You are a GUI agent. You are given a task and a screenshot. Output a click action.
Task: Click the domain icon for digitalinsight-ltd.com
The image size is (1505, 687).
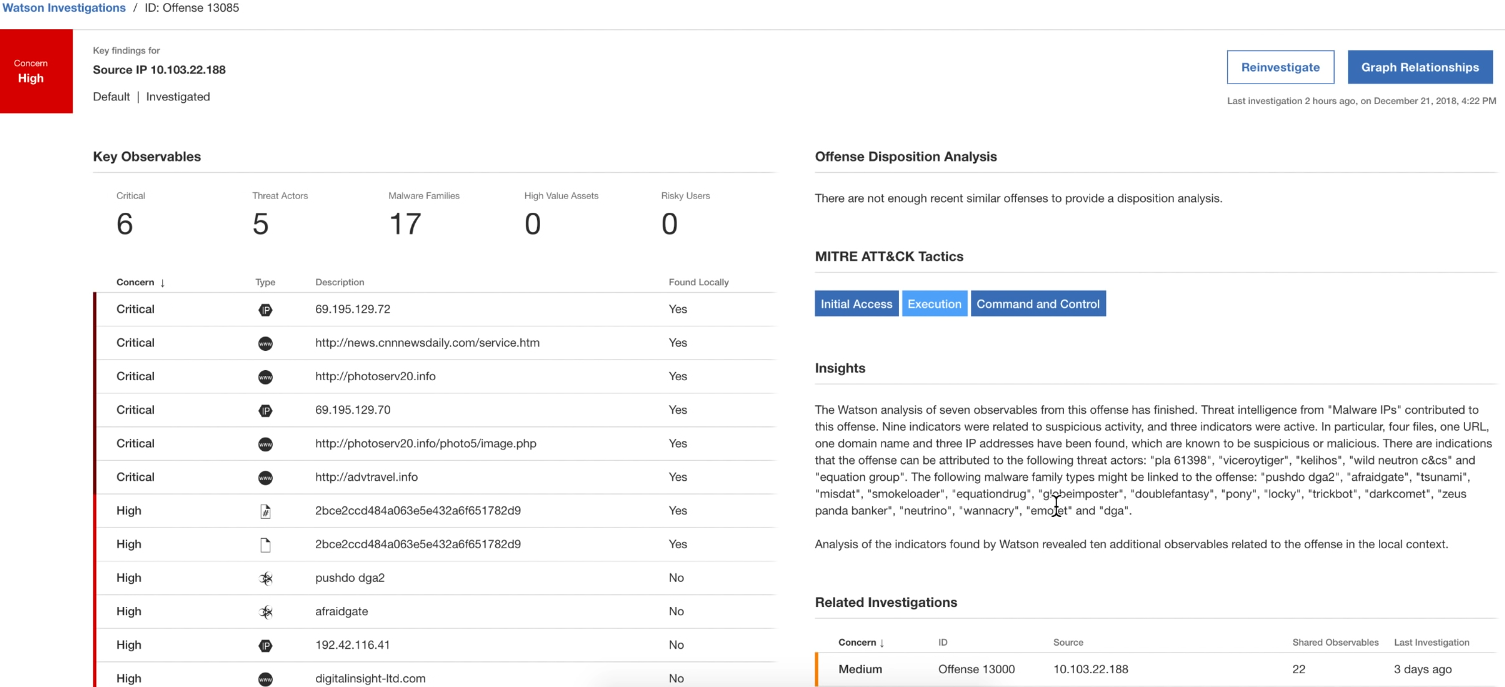pos(265,679)
